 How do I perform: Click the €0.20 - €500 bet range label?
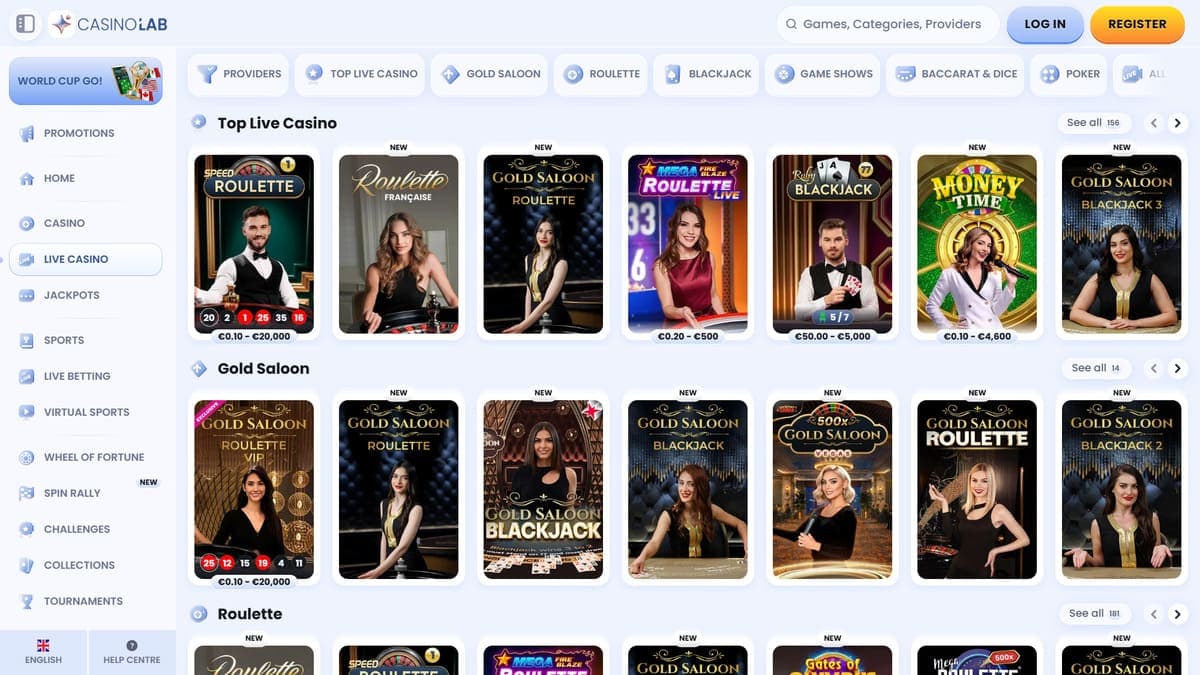[x=688, y=337]
